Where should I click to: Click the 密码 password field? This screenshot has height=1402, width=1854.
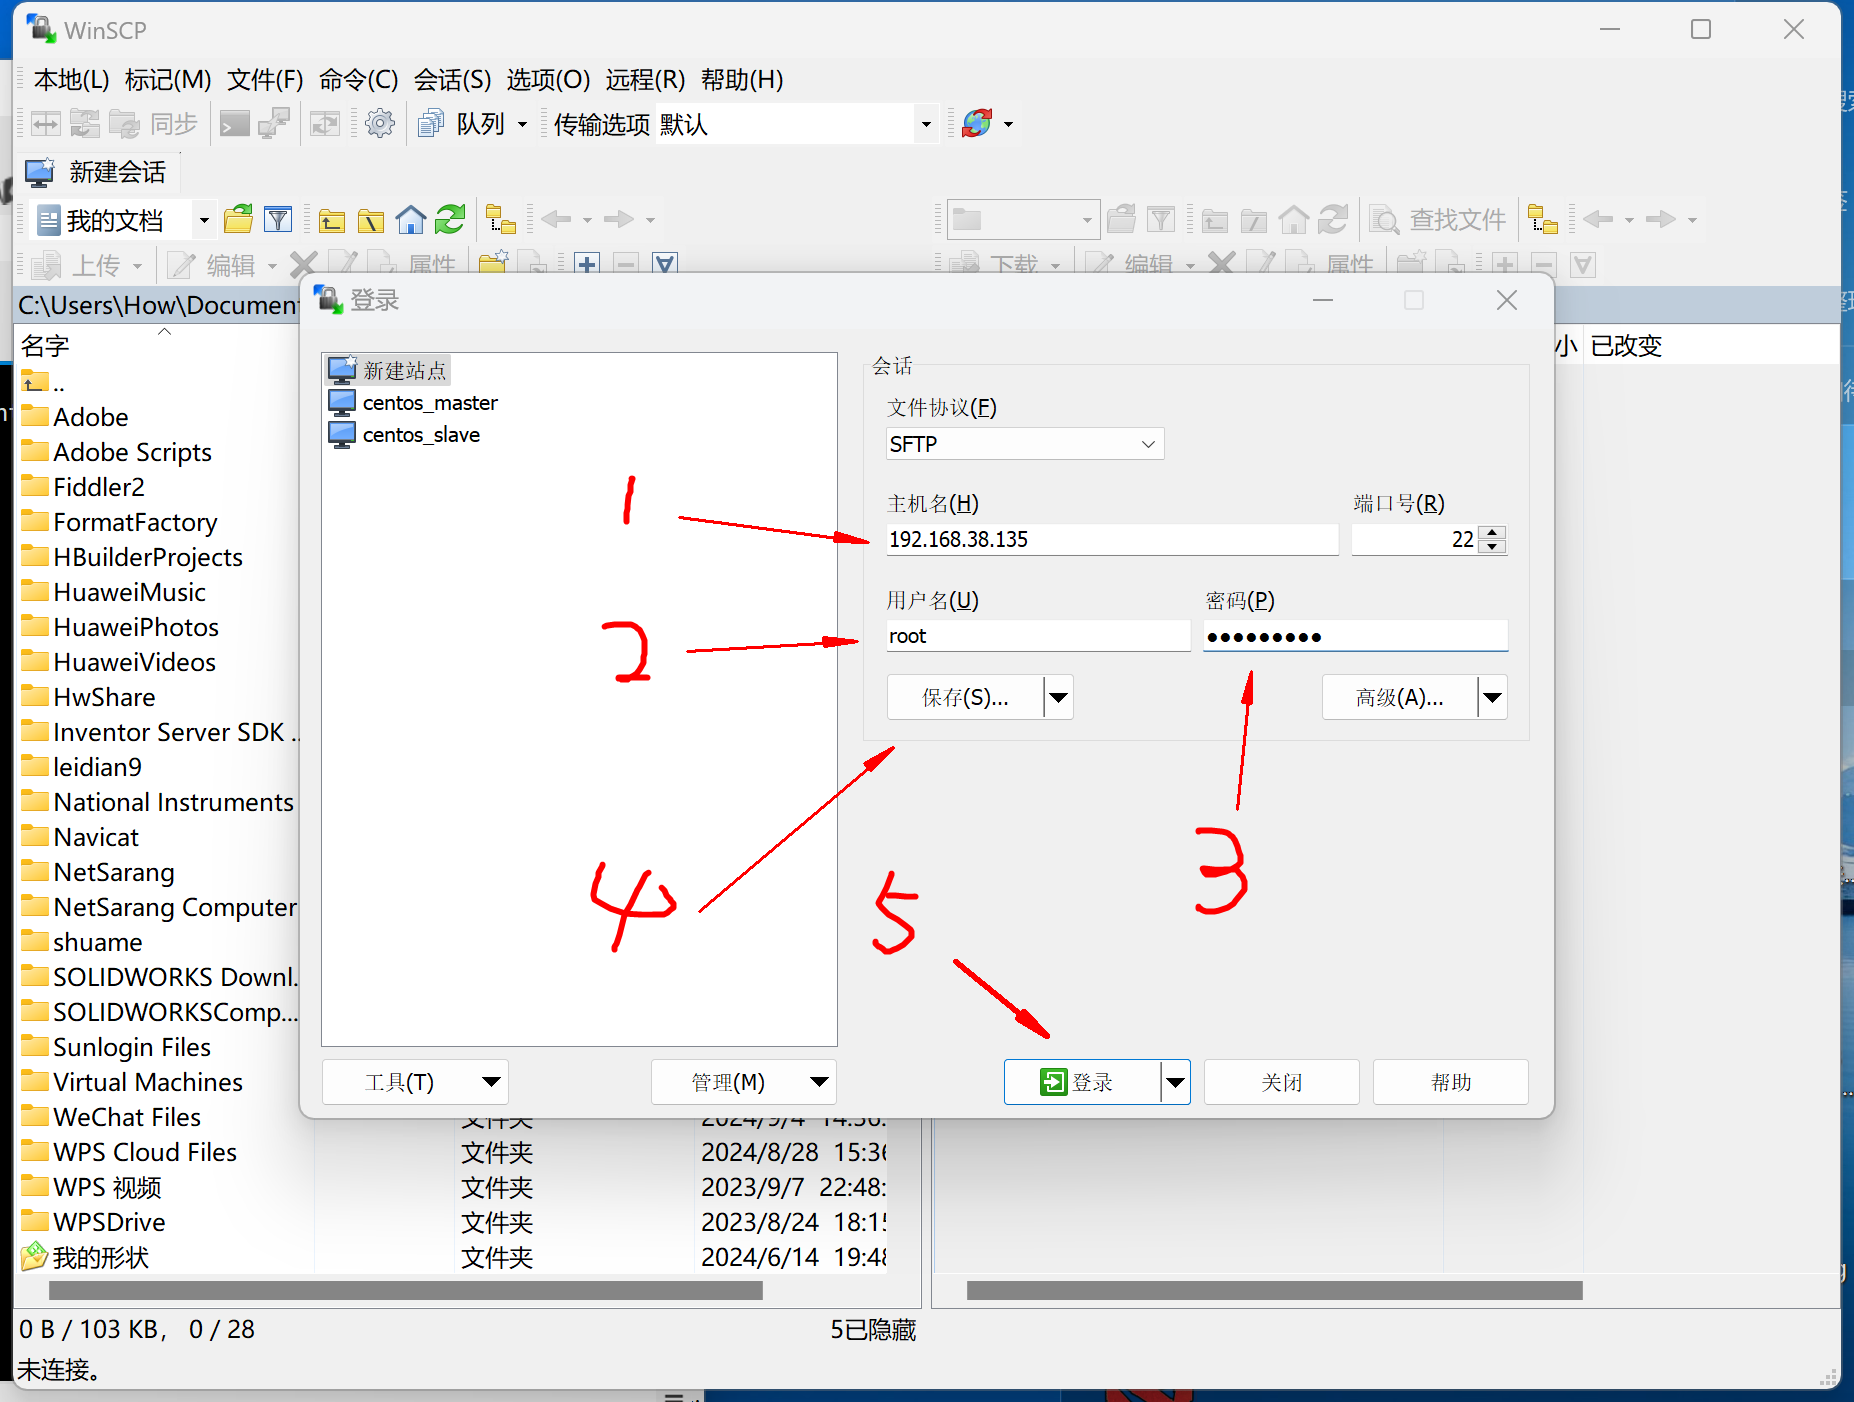[x=1355, y=636]
